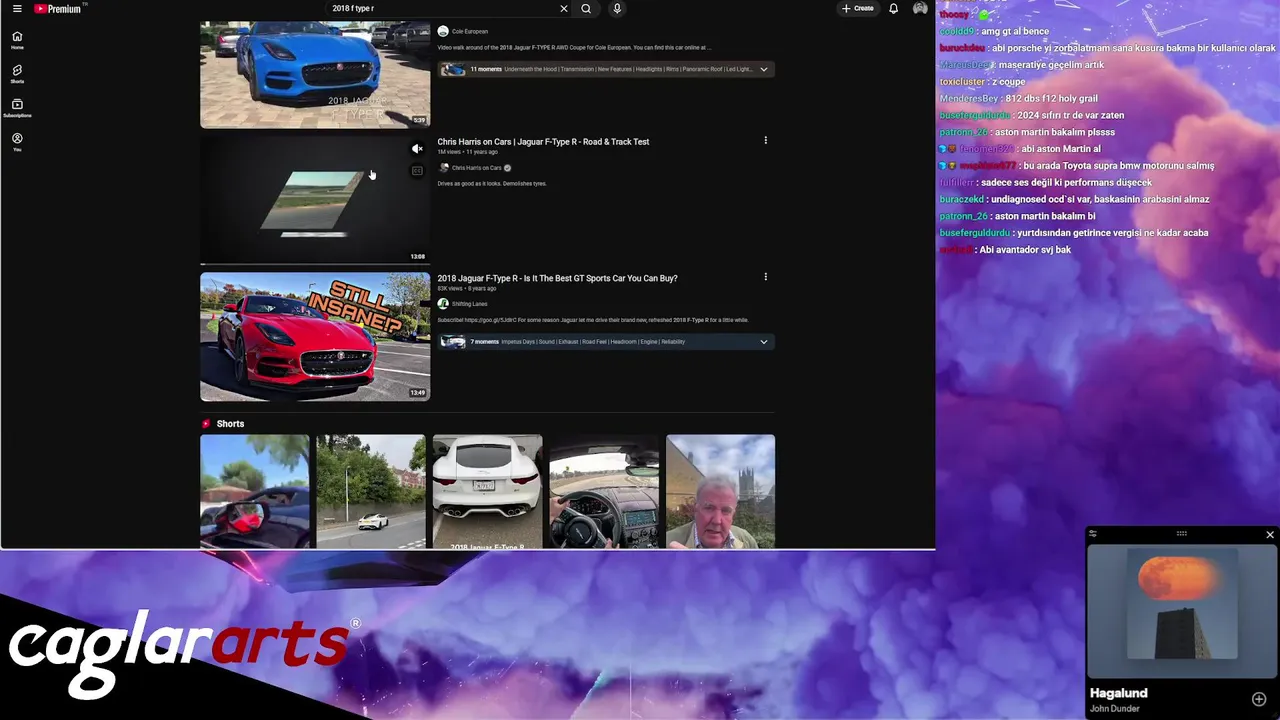Click the 'Drives as good as it looks' description
1280x720 pixels.
(x=492, y=184)
